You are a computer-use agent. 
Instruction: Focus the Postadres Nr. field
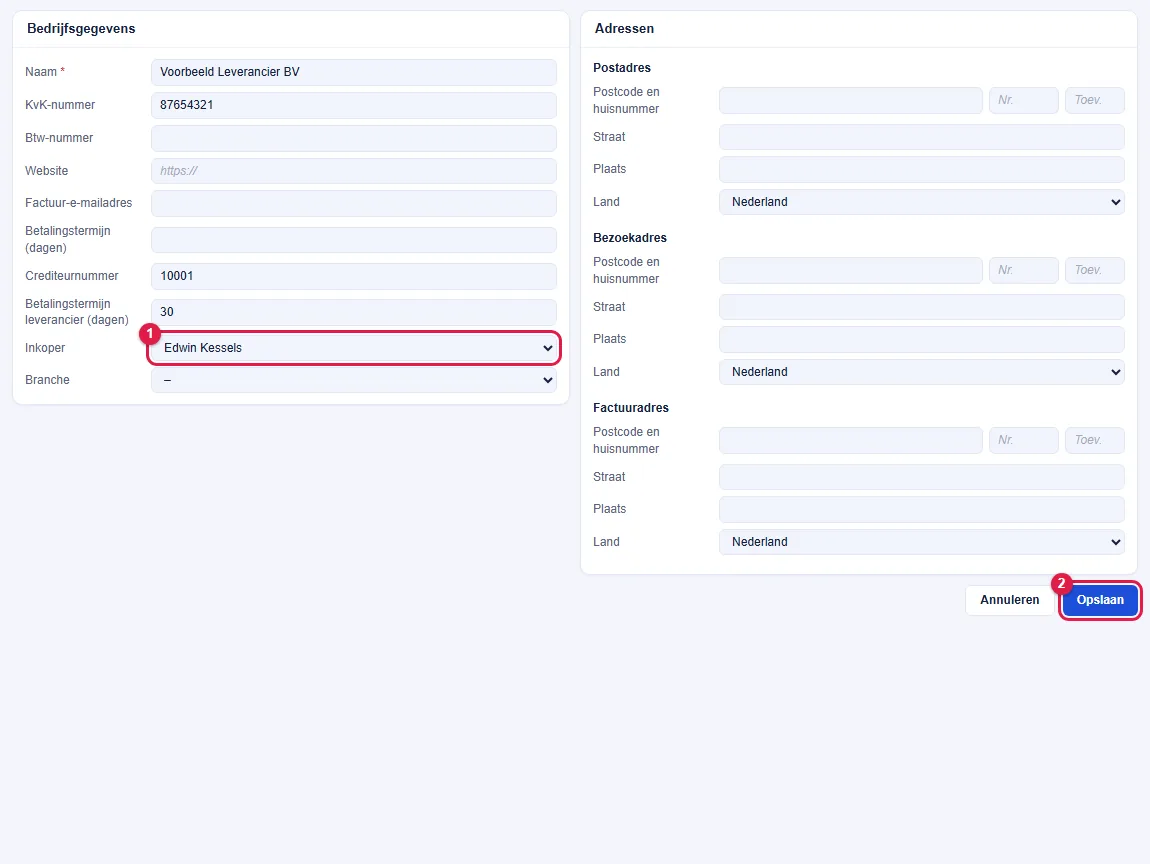[x=1024, y=100]
